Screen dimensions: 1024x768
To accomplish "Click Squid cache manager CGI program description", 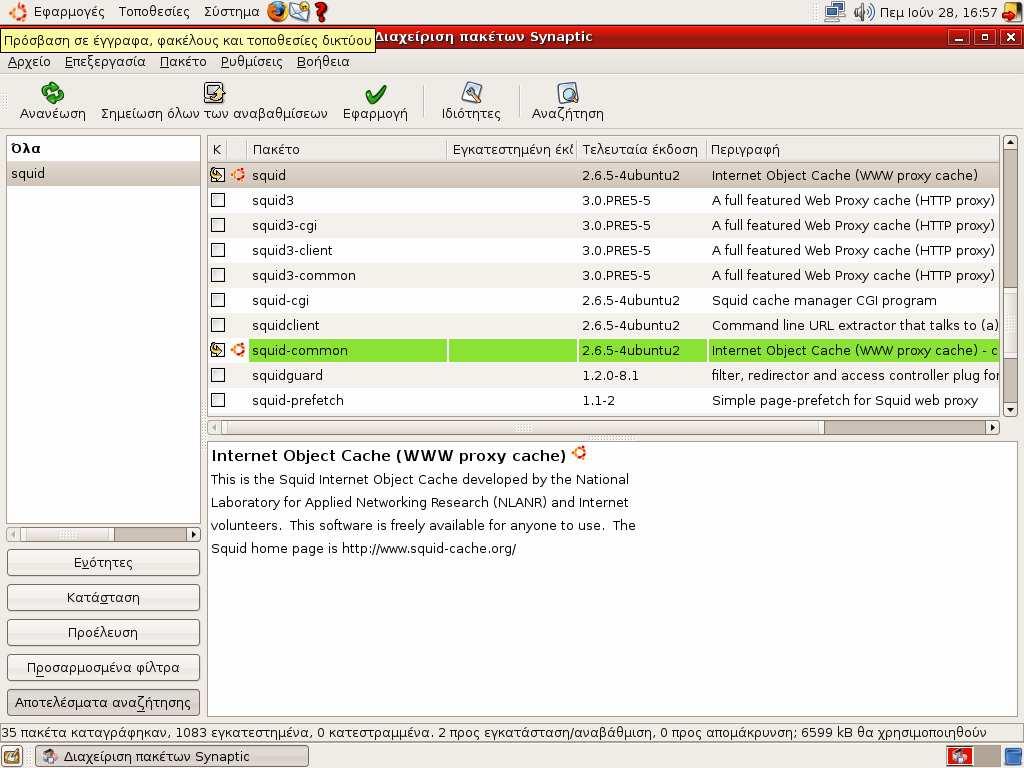I will [824, 300].
